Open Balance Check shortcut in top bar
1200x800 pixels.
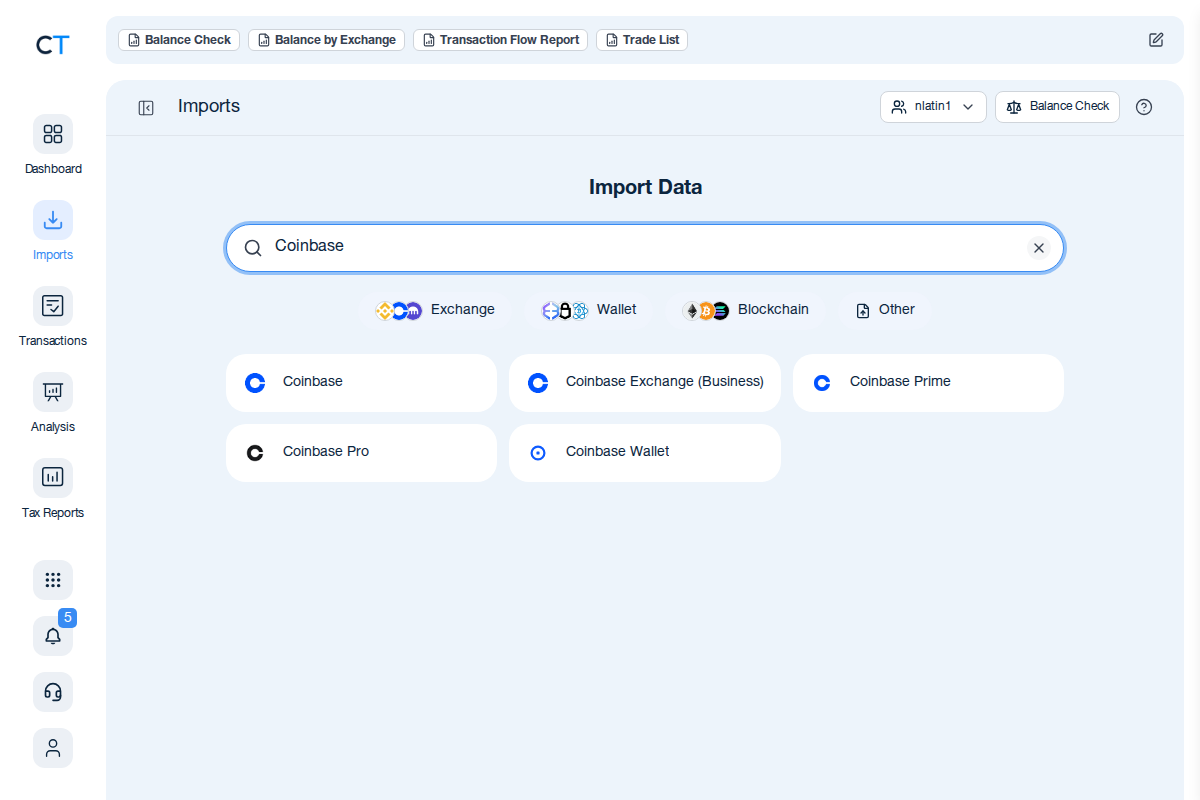coord(179,40)
